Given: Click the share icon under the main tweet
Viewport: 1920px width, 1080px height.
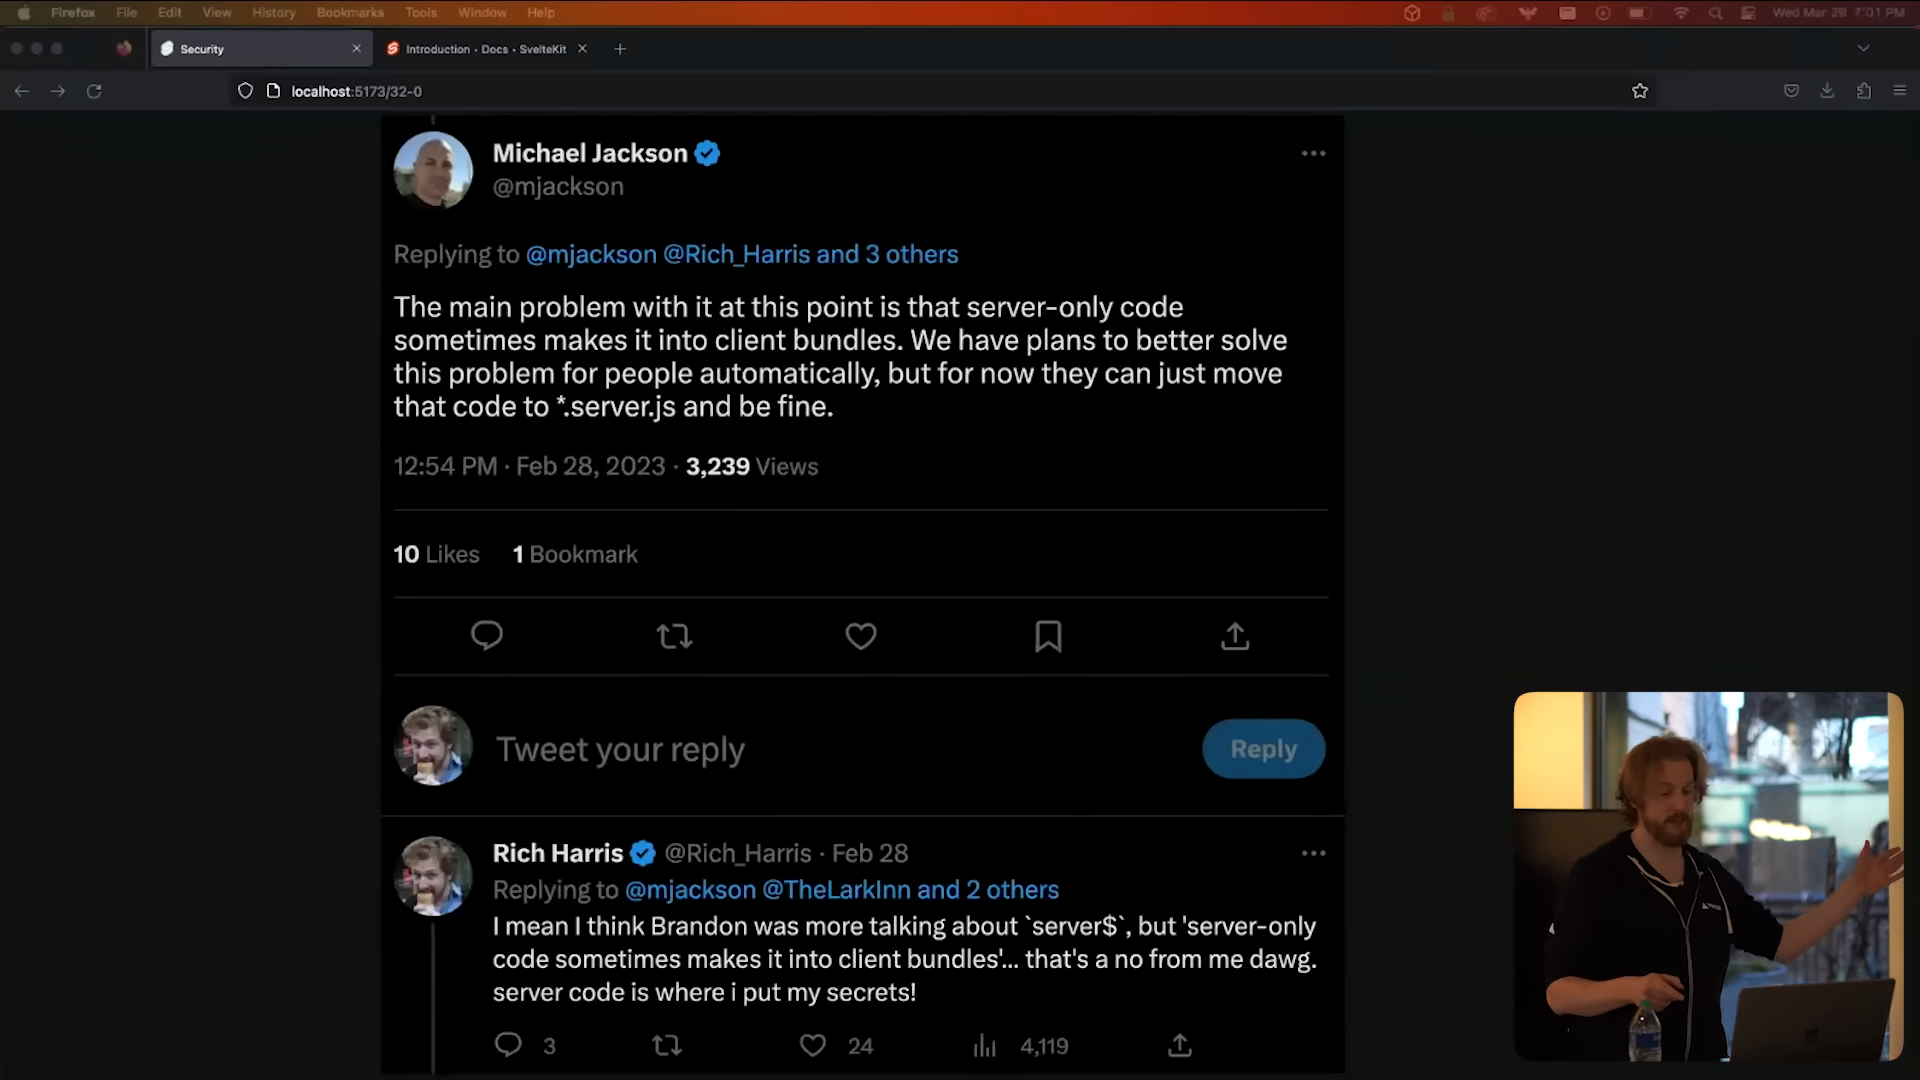Looking at the screenshot, I should pos(1235,636).
